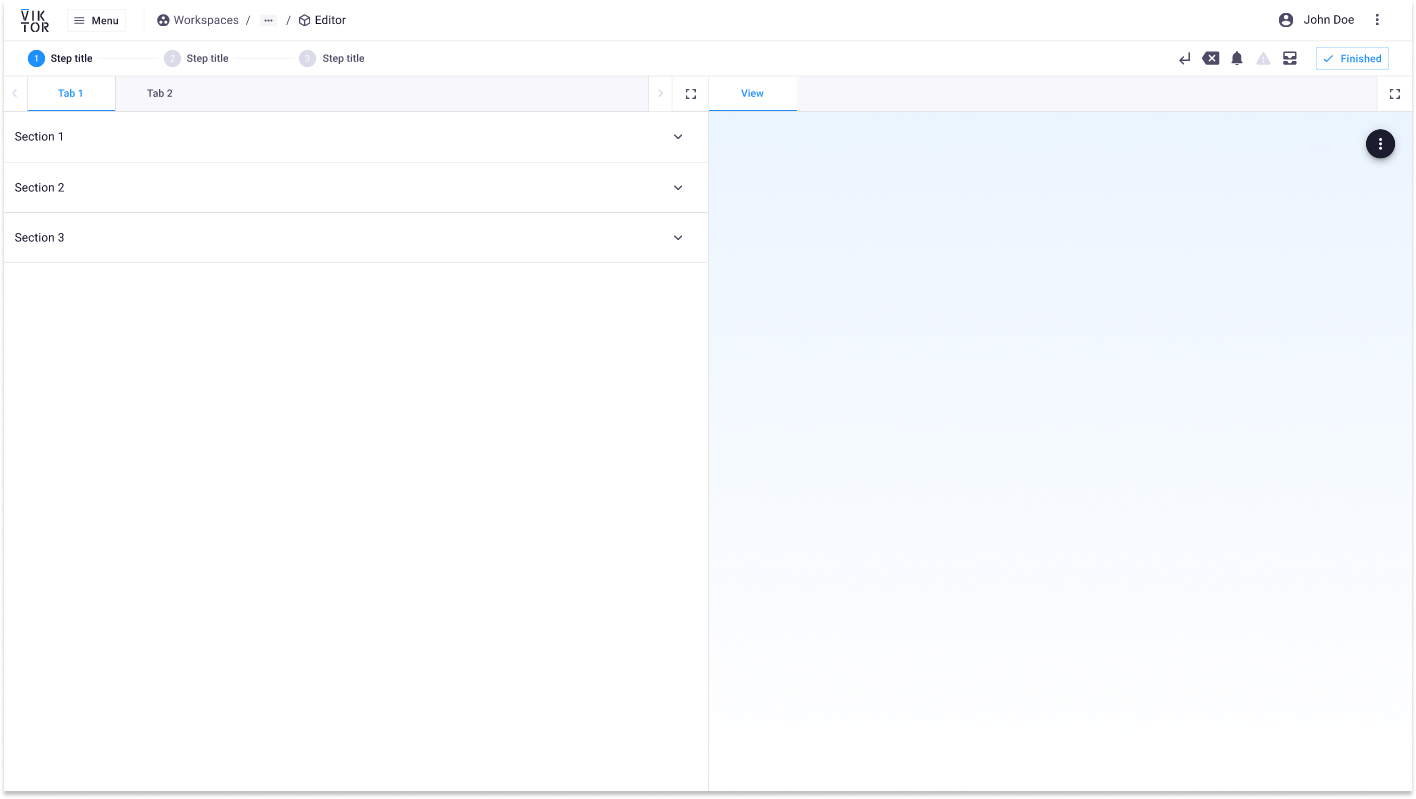This screenshot has width=1416, height=799.
Task: Open John Doe user account
Action: pos(1317,20)
